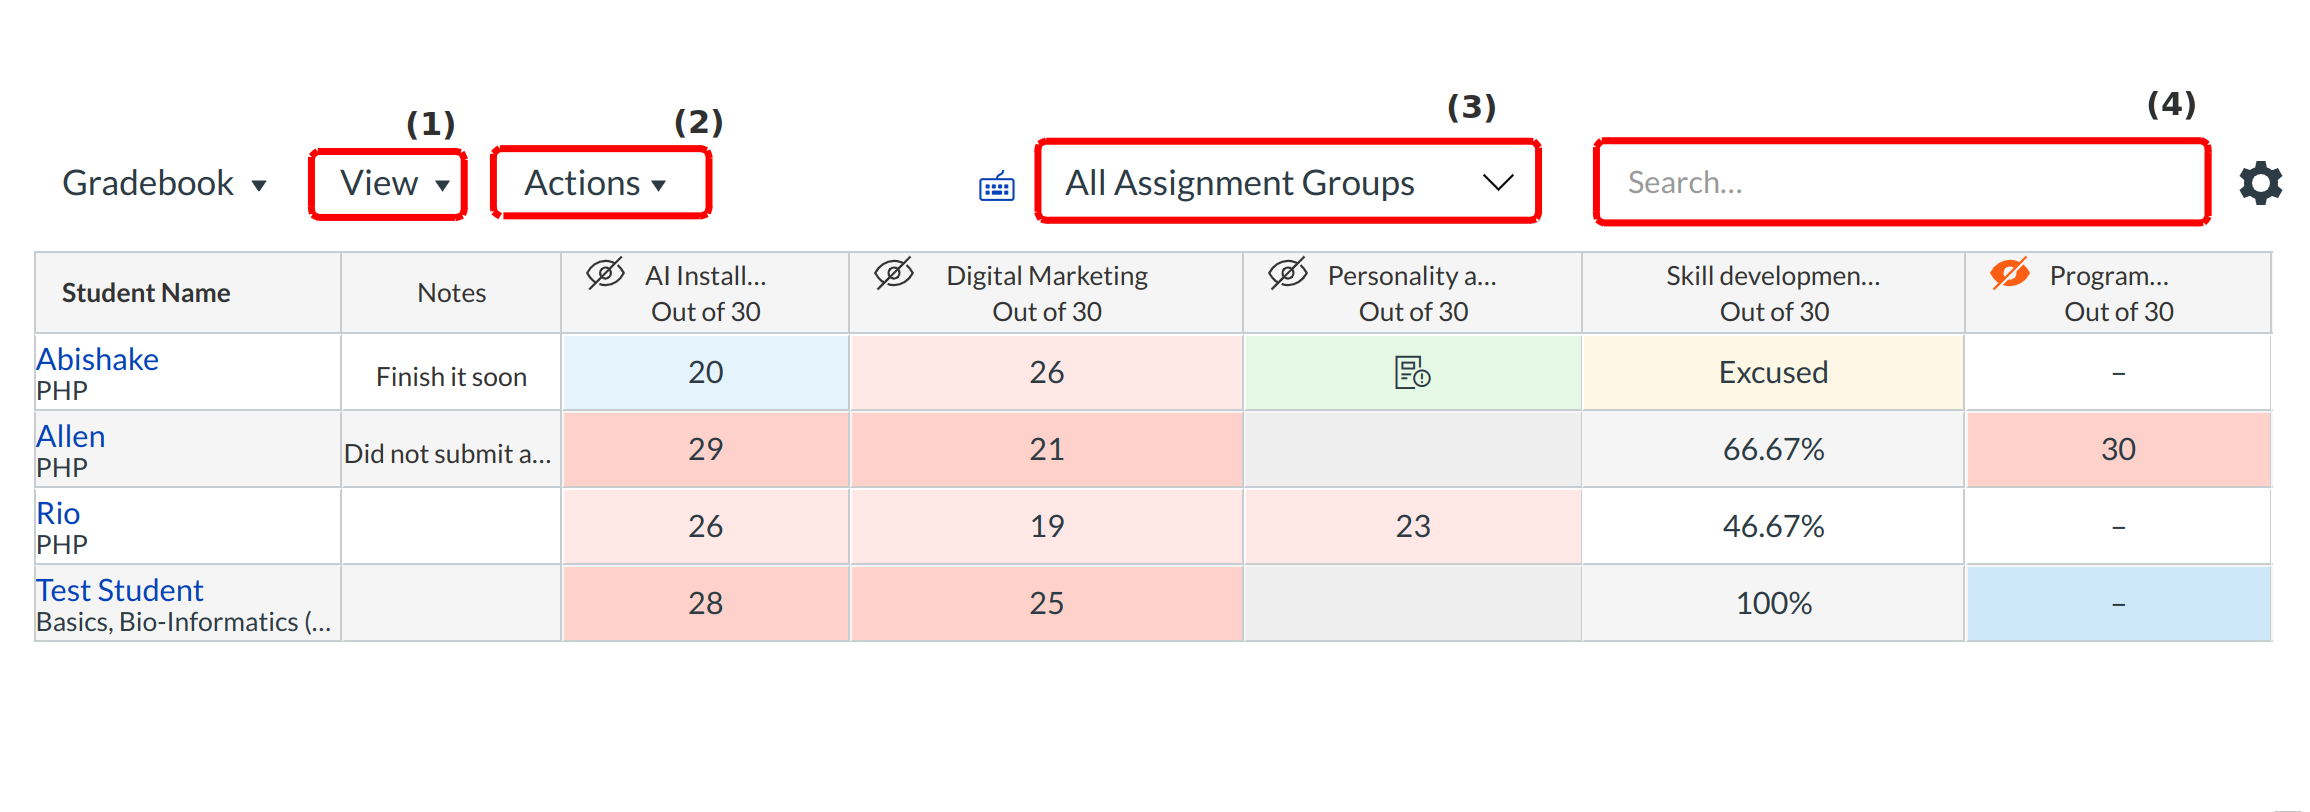Select Test Student's blue highlighted Program cell
This screenshot has height=812, width=2310.
(x=2117, y=604)
